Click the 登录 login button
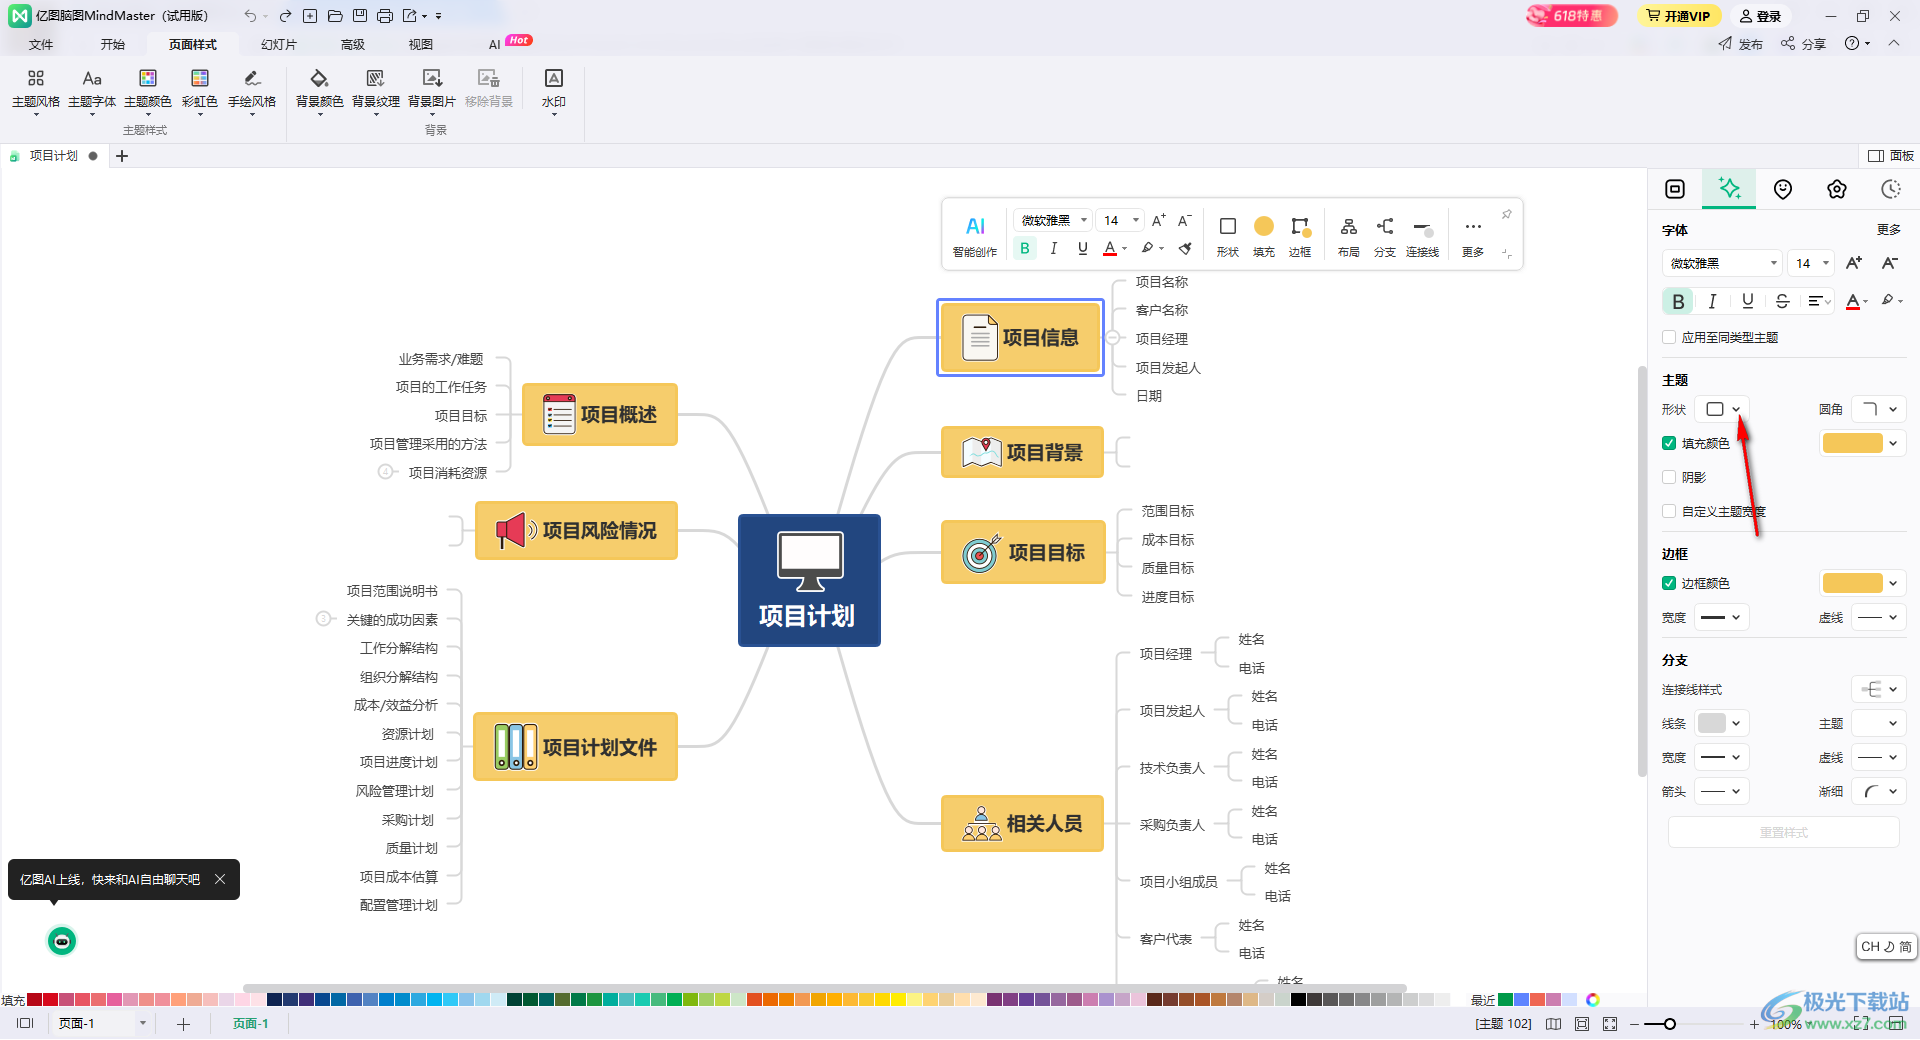The height and width of the screenshot is (1040, 1920). coord(1761,16)
